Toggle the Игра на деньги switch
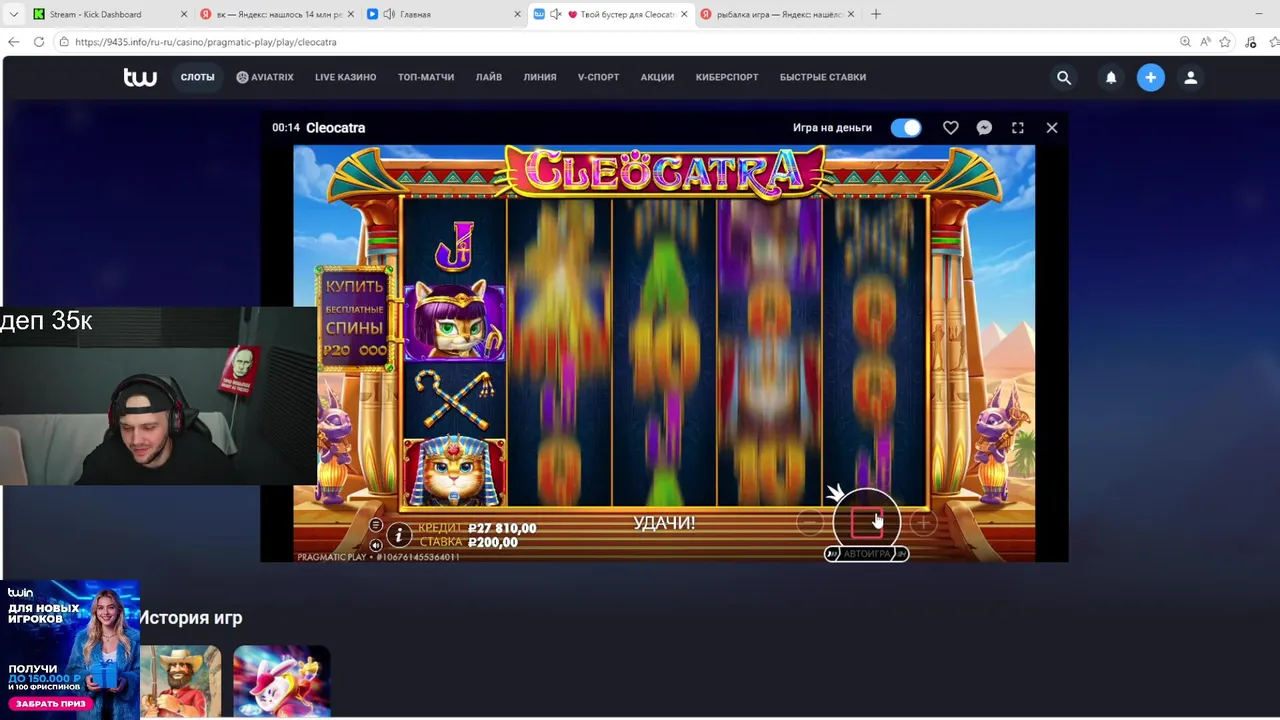This screenshot has width=1280, height=720. coord(906,128)
